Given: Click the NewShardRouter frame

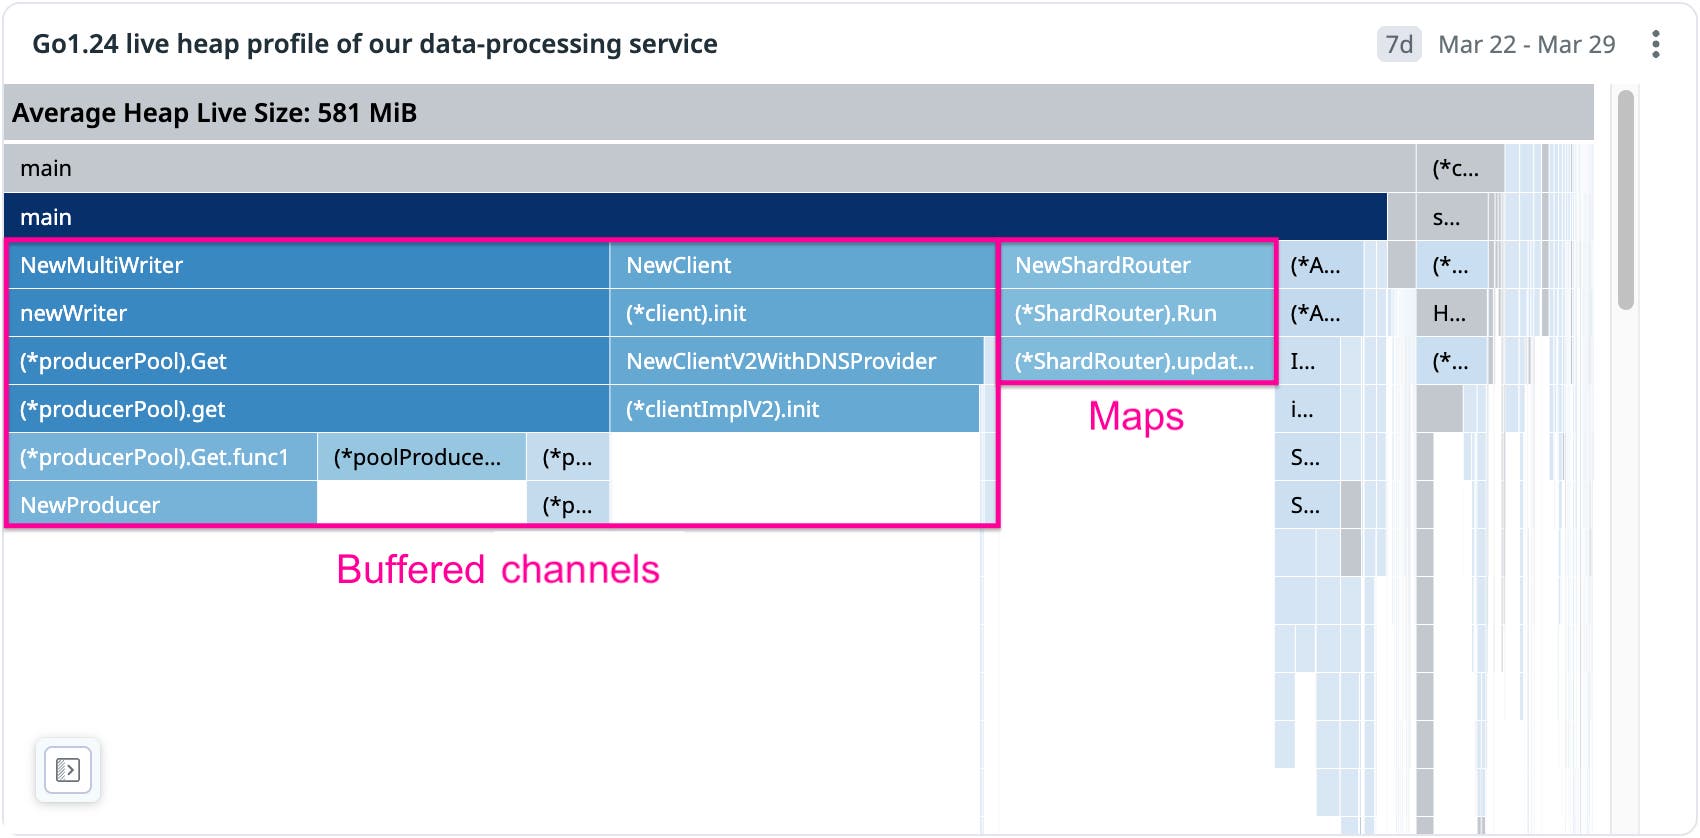Looking at the screenshot, I should pyautogui.click(x=1136, y=265).
